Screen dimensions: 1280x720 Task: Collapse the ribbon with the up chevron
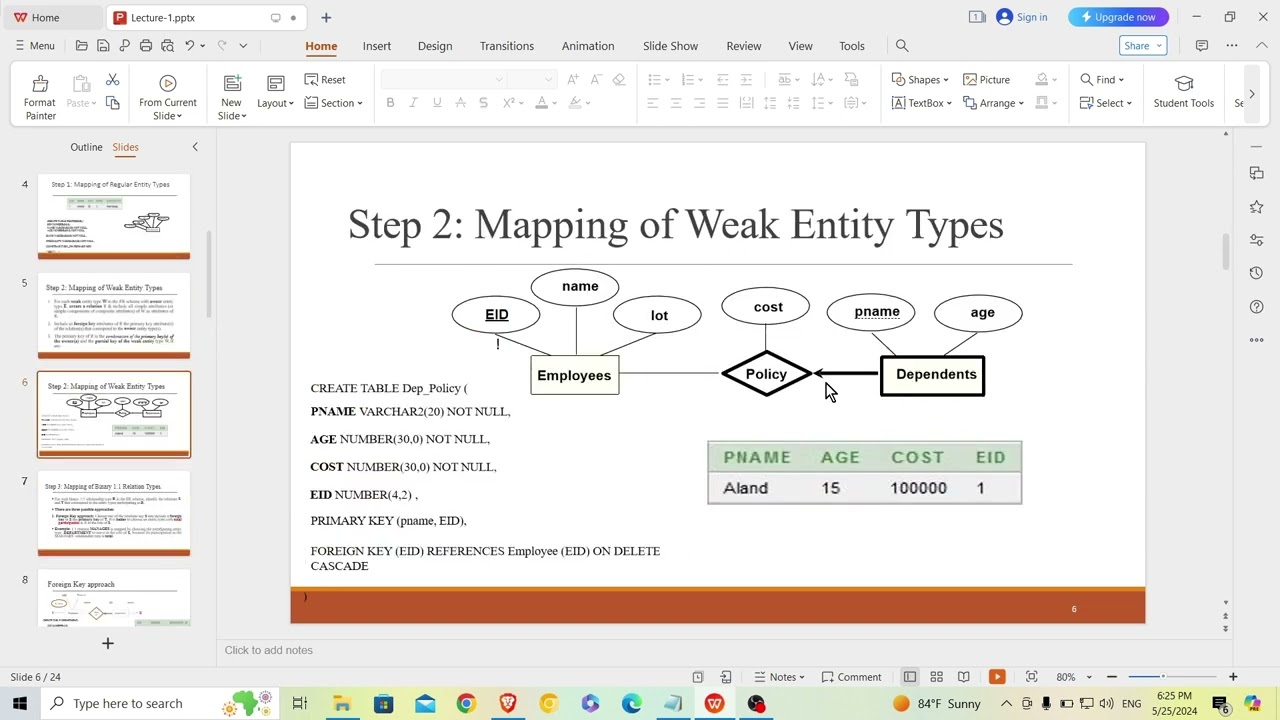pyautogui.click(x=1262, y=46)
